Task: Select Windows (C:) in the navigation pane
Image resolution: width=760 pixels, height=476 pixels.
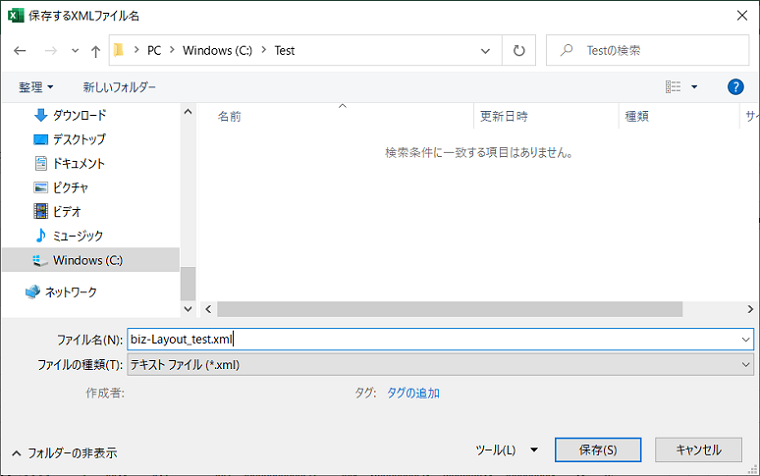Action: [91, 260]
